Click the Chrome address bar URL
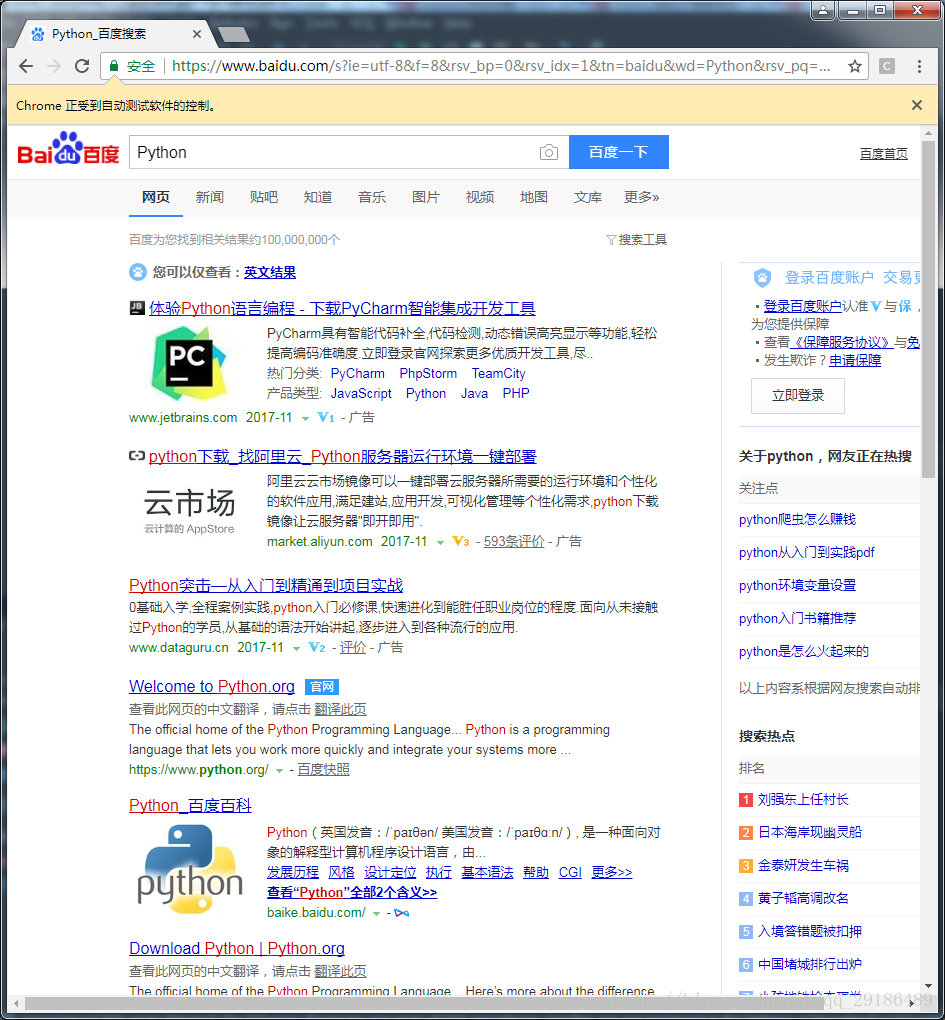 tap(501, 66)
